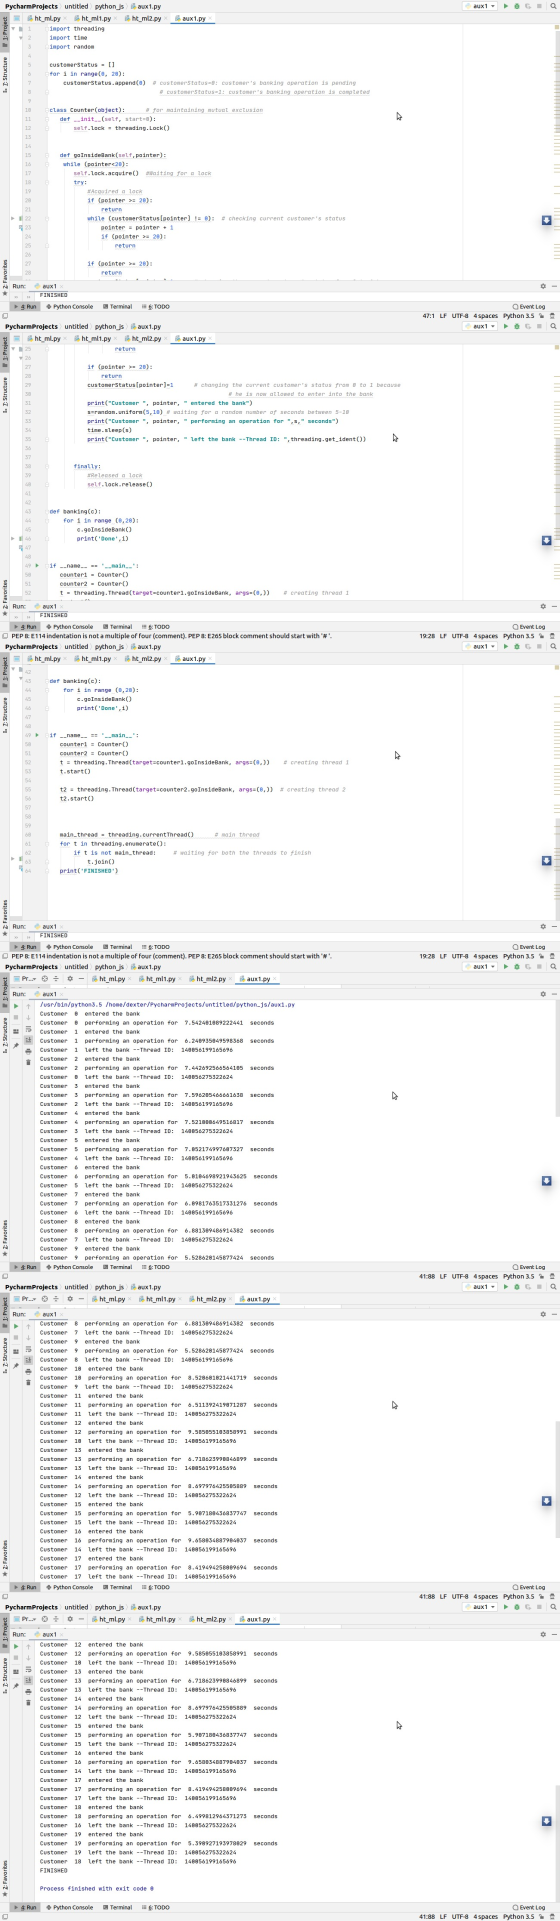Fourth frame: click the Stop icon in Run panel
This screenshot has width=560, height=1921.
tap(16, 1017)
